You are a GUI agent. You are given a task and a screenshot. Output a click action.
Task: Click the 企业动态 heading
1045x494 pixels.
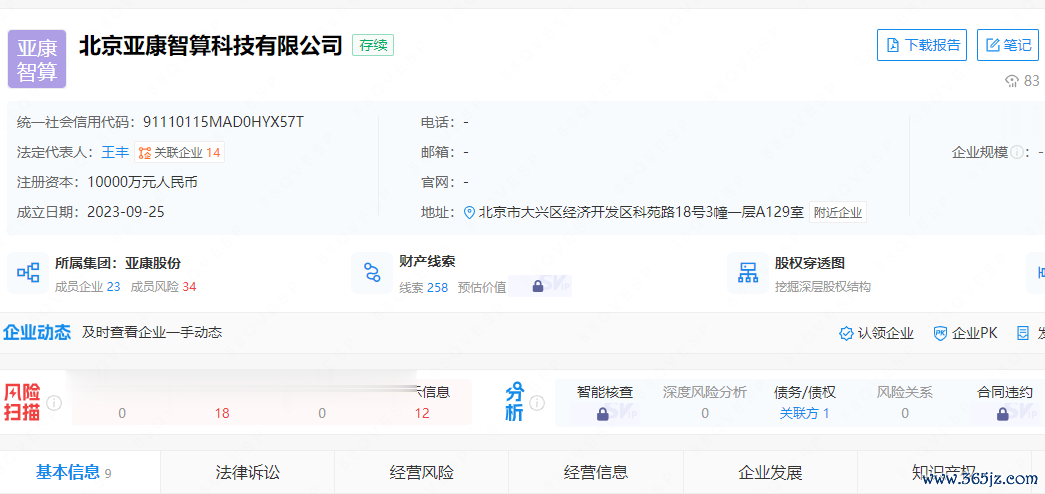click(37, 333)
